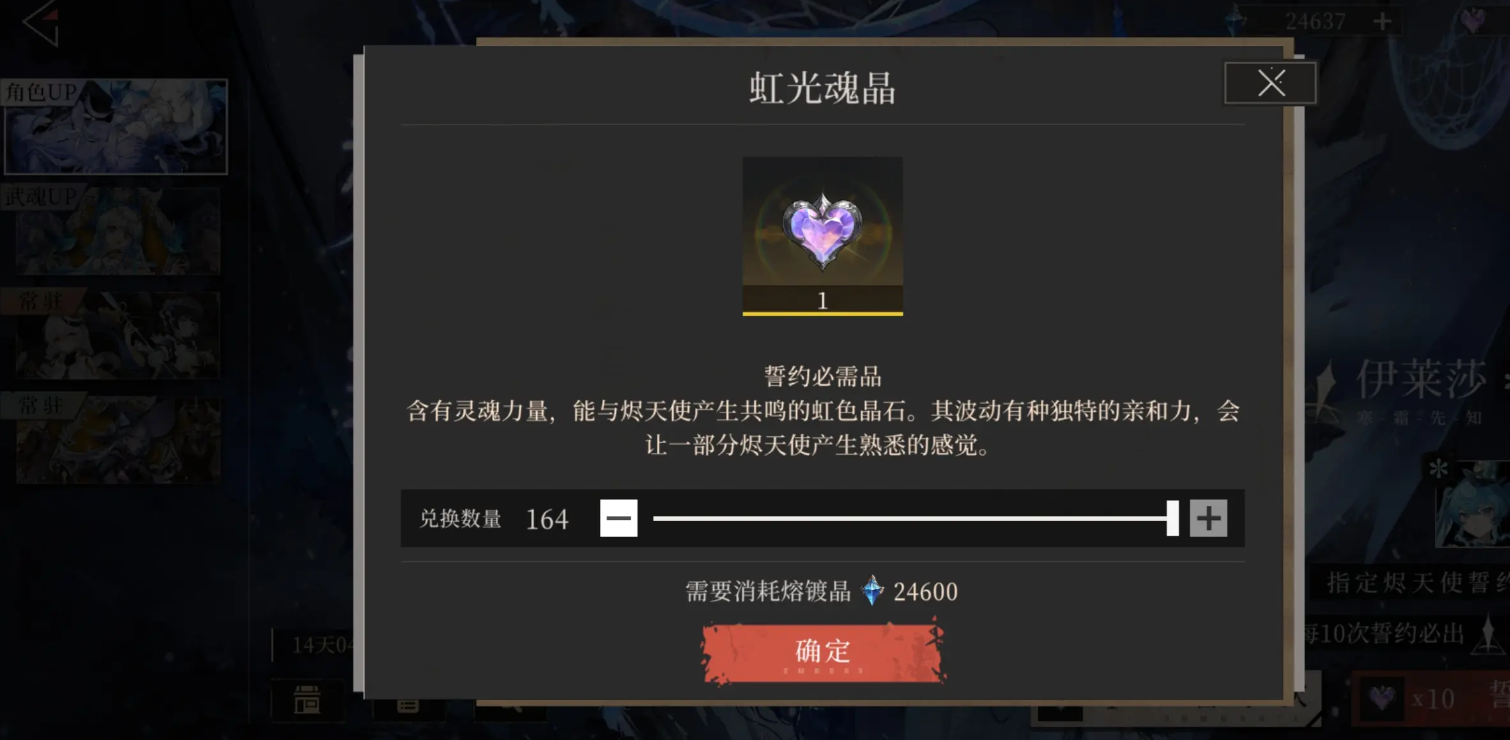Screen dimensions: 1510x740
Task: Click the heart crystal x10 summon button
Action: pos(1430,698)
